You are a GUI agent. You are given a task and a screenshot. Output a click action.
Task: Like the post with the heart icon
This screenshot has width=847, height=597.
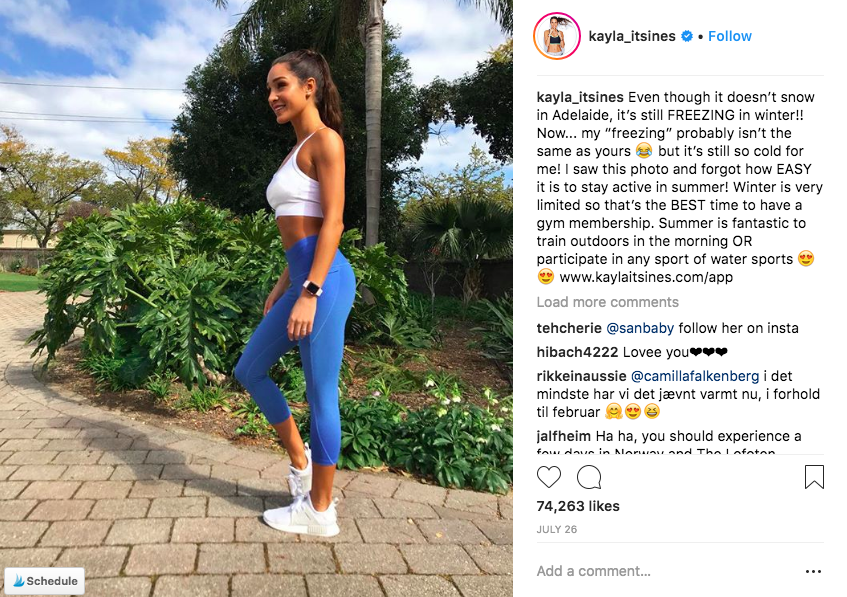549,477
